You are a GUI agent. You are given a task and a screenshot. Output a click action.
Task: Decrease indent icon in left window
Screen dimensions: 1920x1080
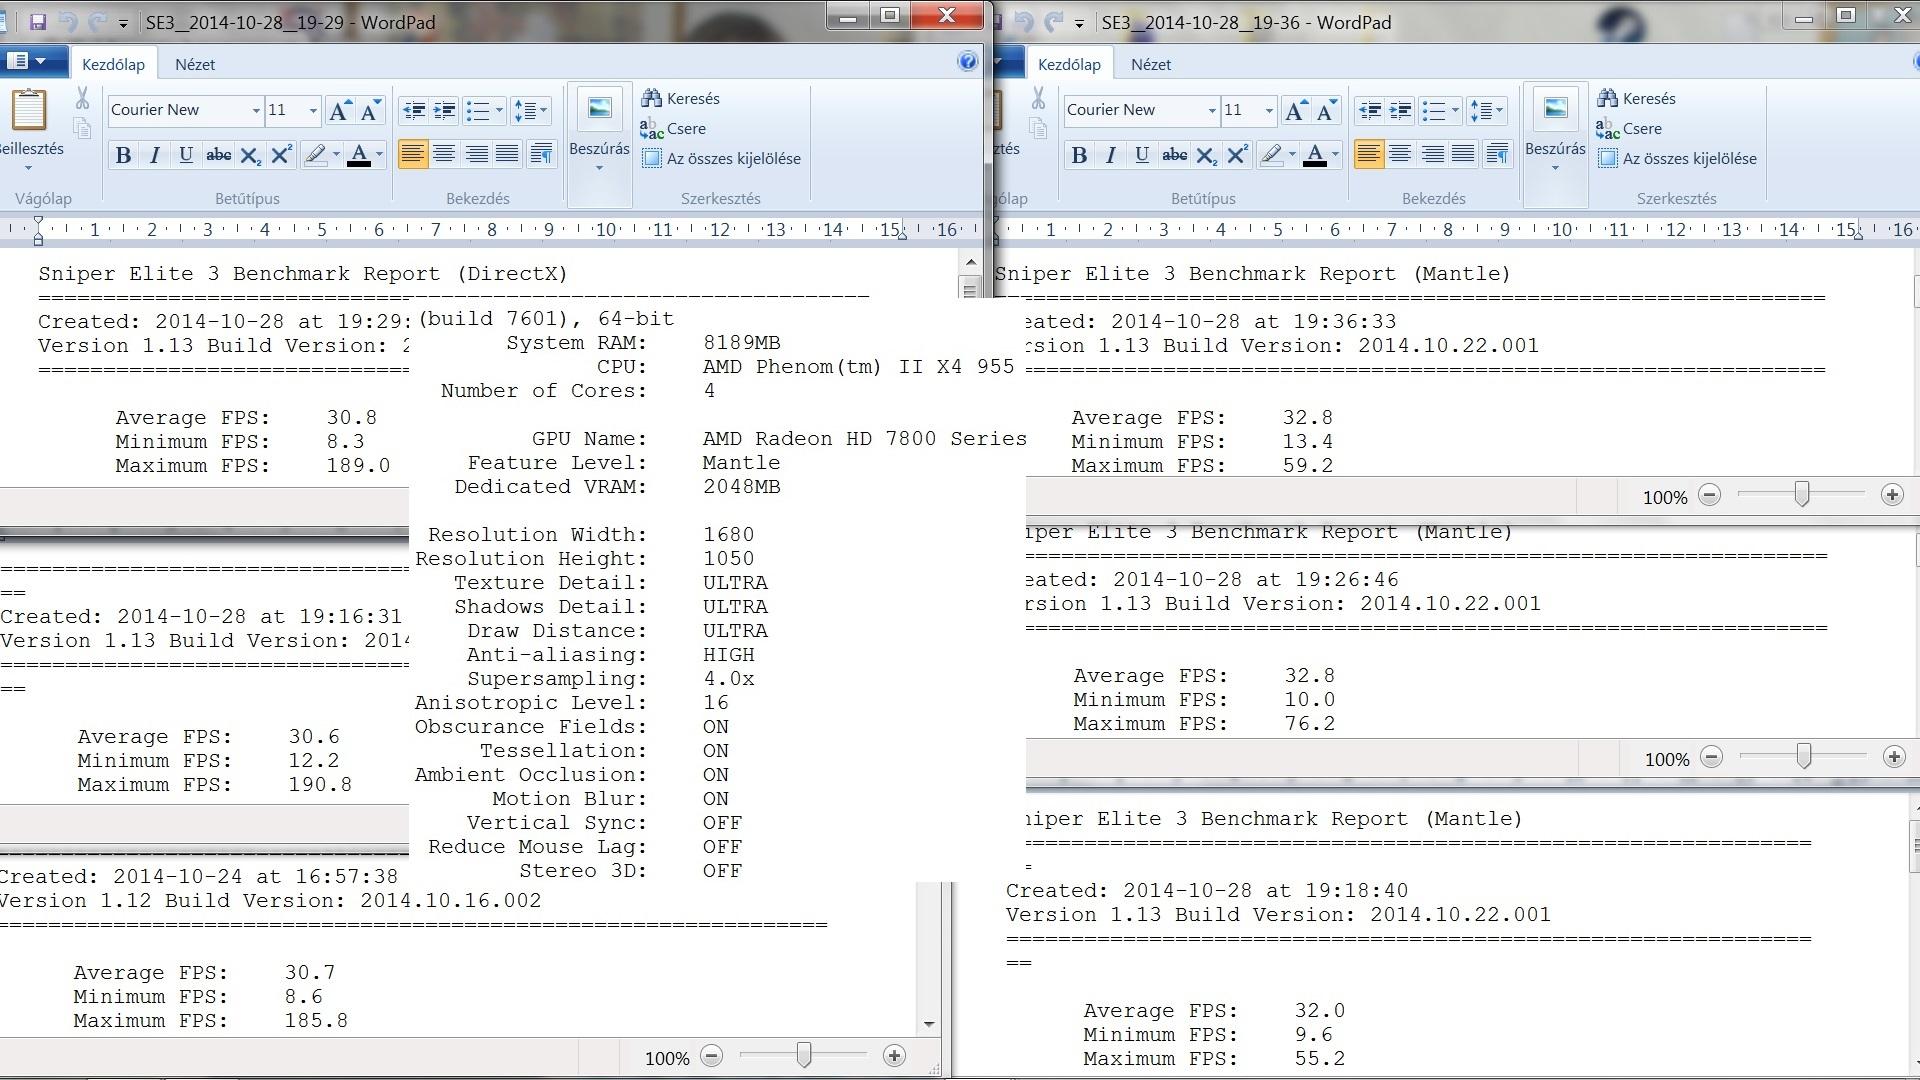tap(413, 110)
